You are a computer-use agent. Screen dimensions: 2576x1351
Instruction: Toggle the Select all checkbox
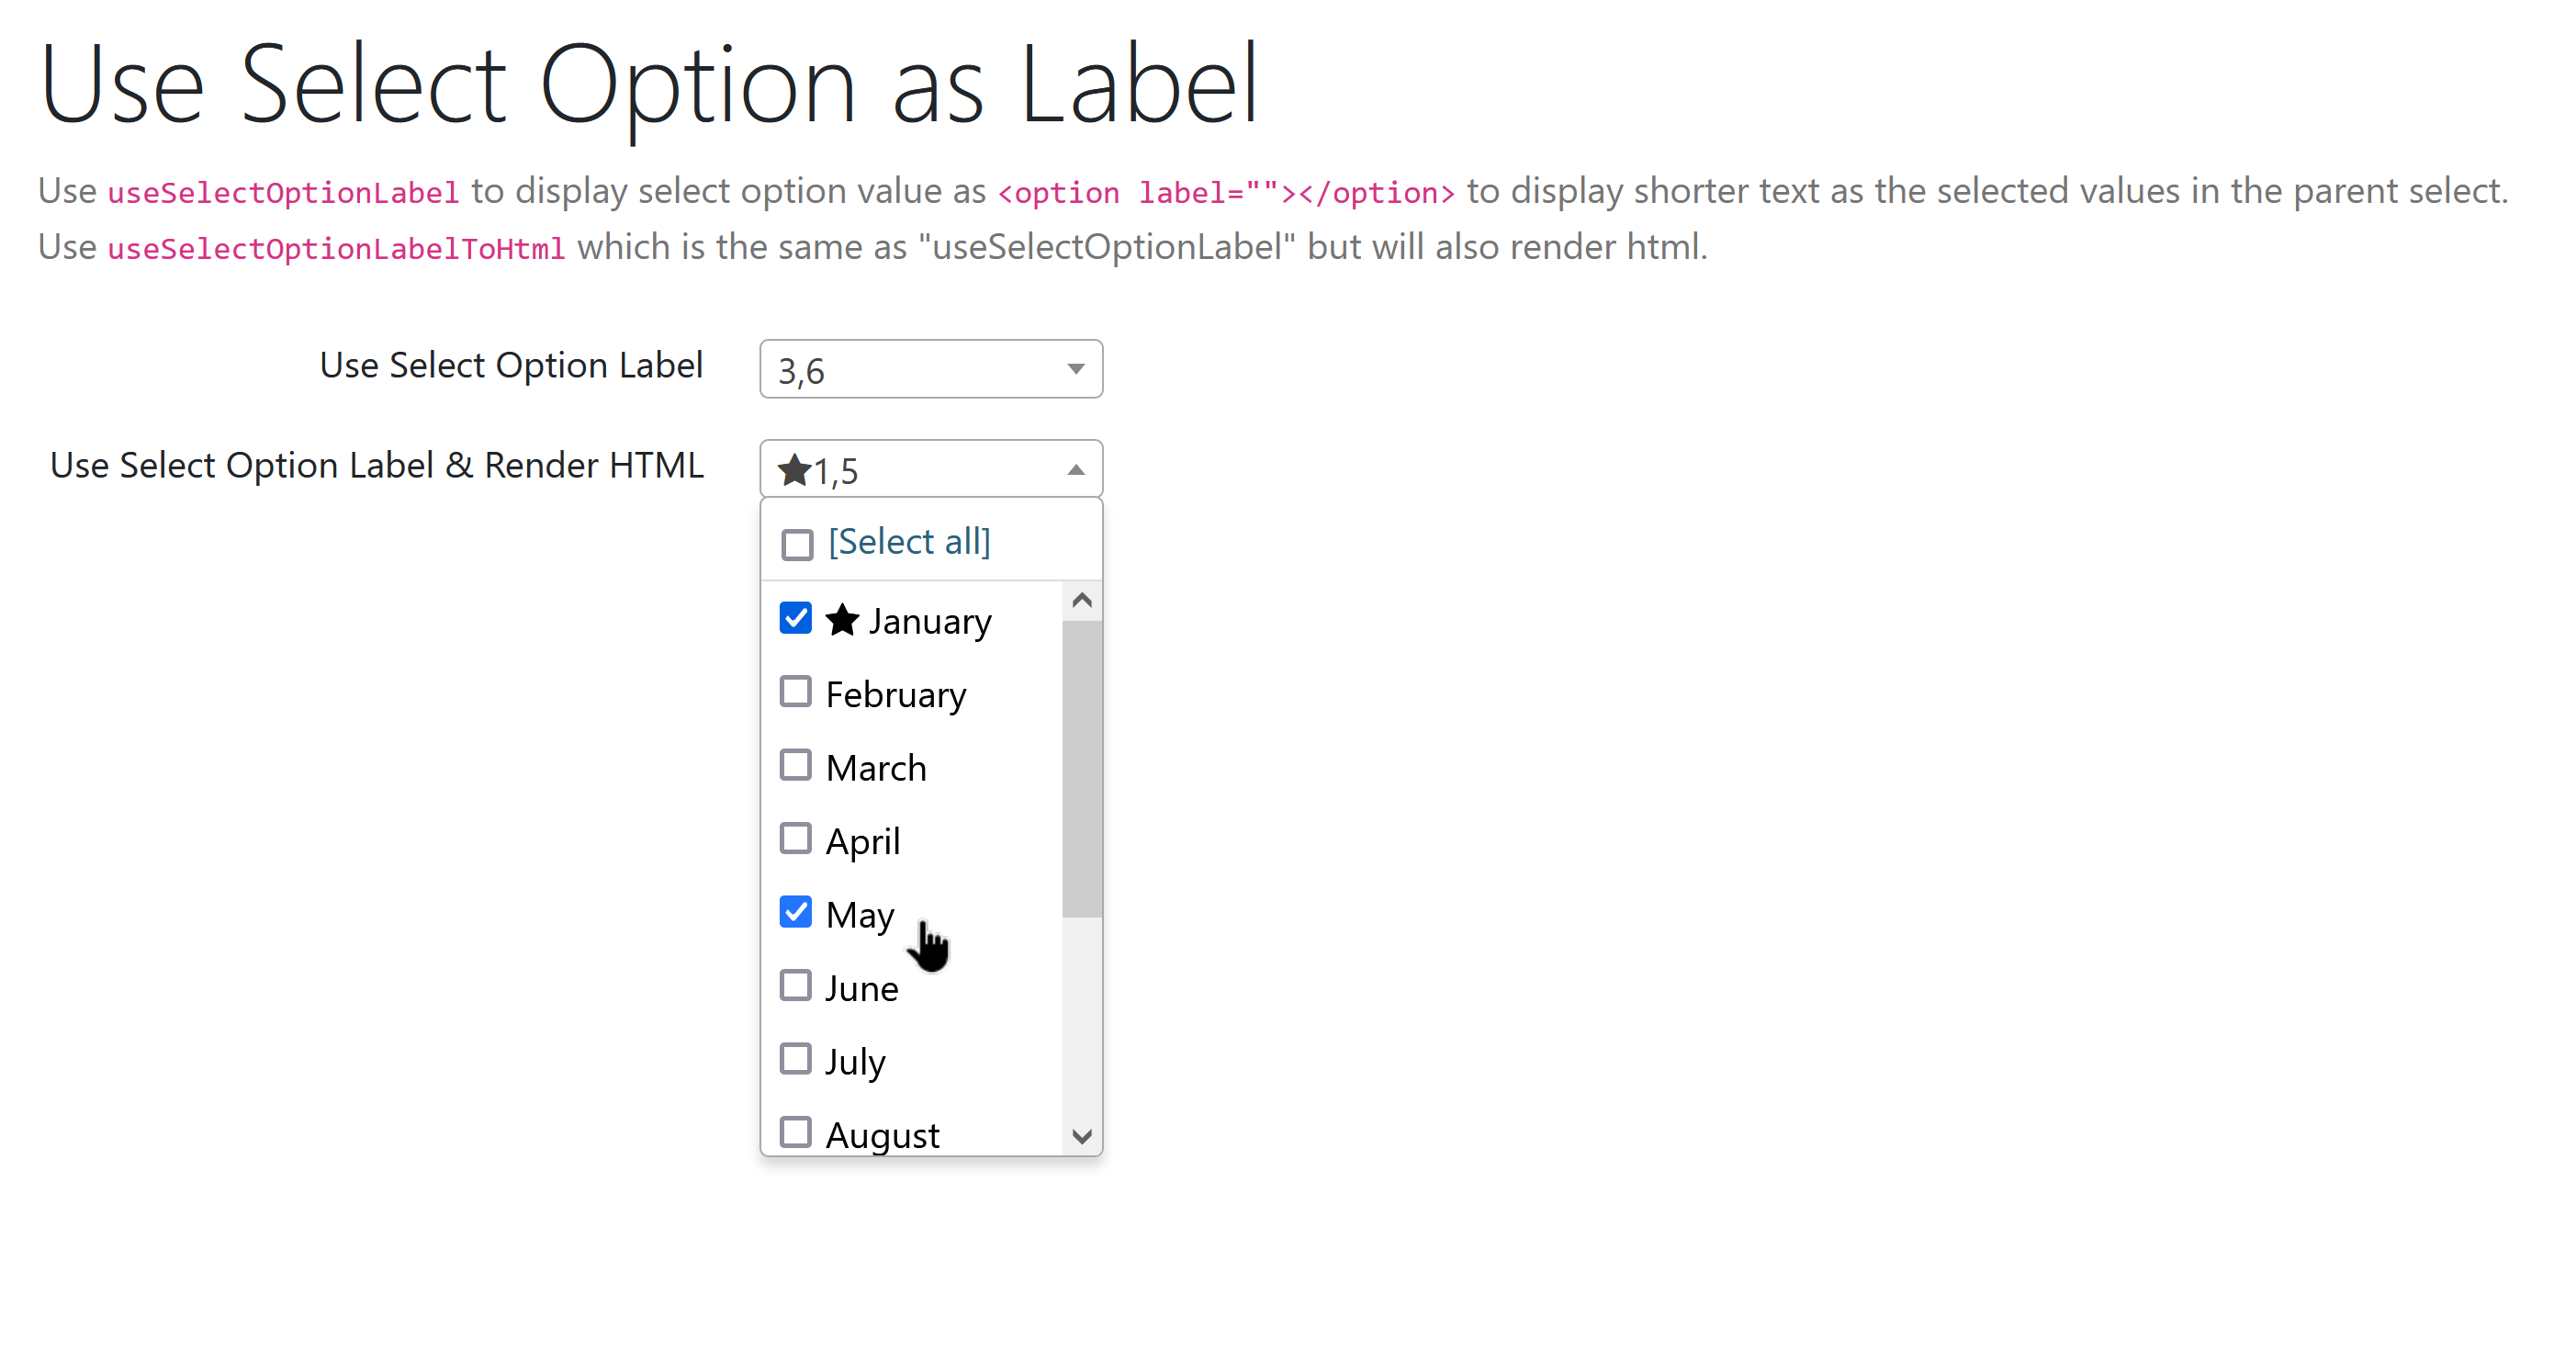tap(797, 545)
